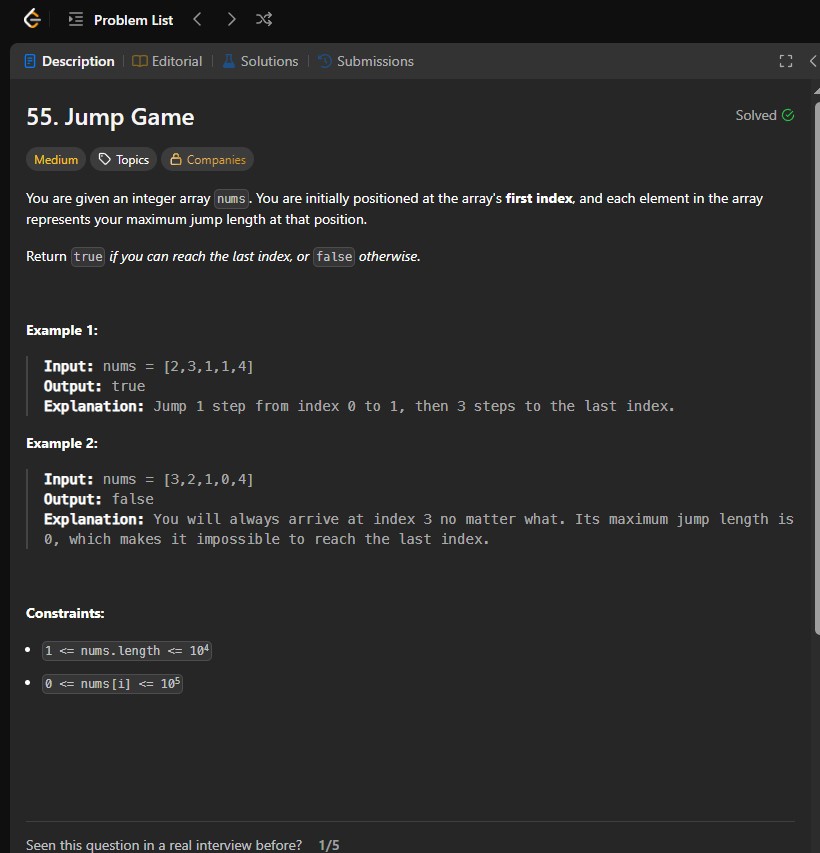Viewport: 820px width, 853px height.
Task: Expand the Topics tag
Action: click(x=123, y=160)
